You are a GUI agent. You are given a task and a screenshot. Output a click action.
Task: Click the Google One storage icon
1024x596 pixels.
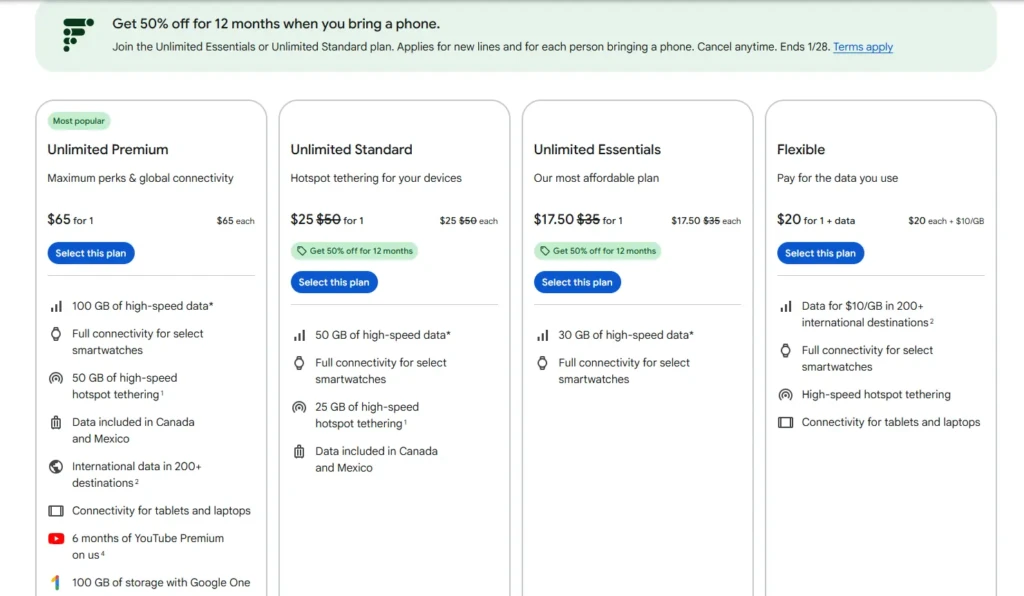(56, 581)
